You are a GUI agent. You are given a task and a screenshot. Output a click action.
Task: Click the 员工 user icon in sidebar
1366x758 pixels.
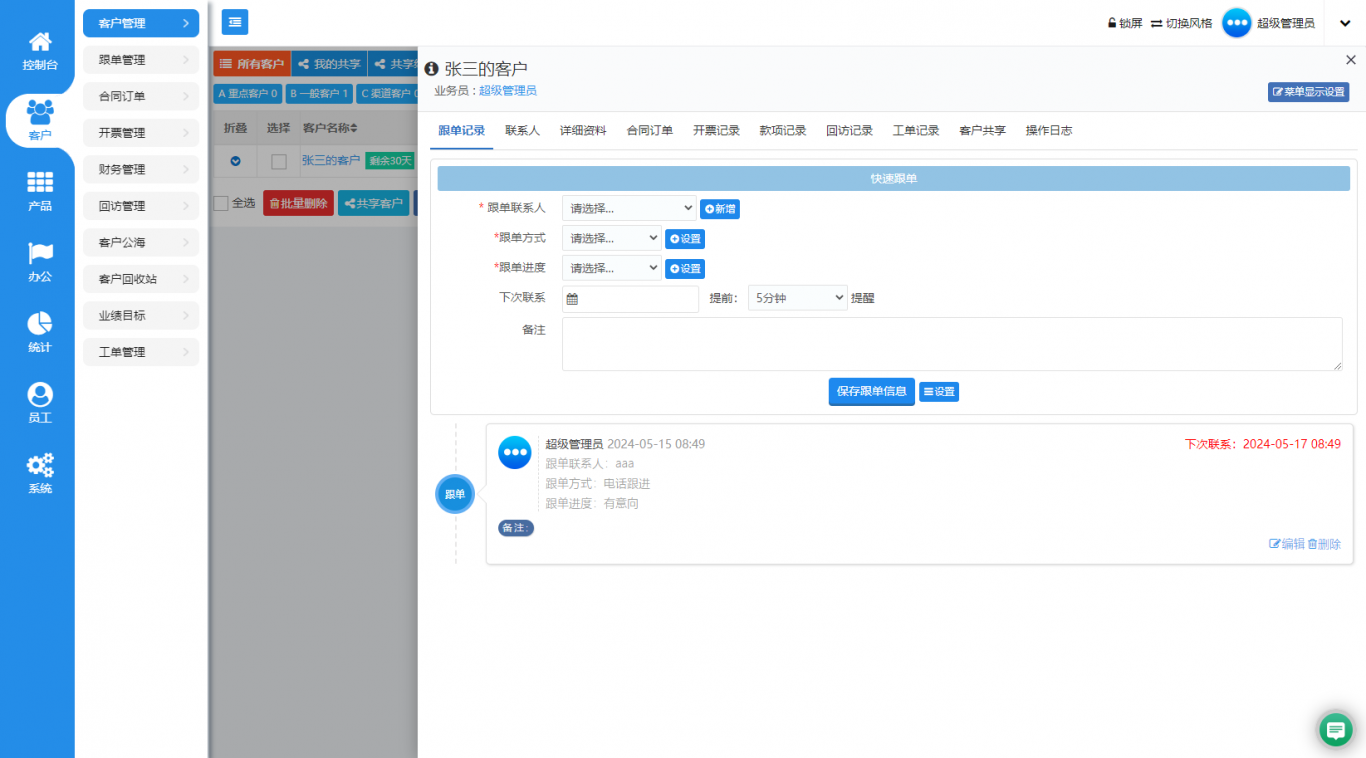click(x=40, y=395)
